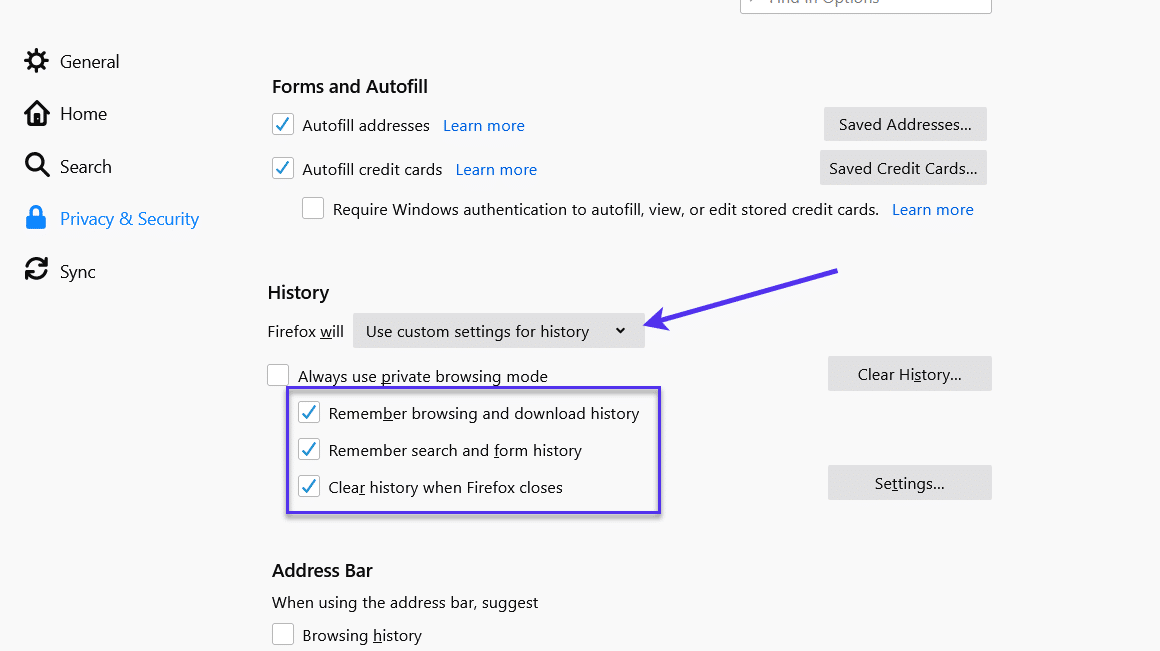Disable Remember search and form history
The height and width of the screenshot is (651, 1160).
click(309, 449)
